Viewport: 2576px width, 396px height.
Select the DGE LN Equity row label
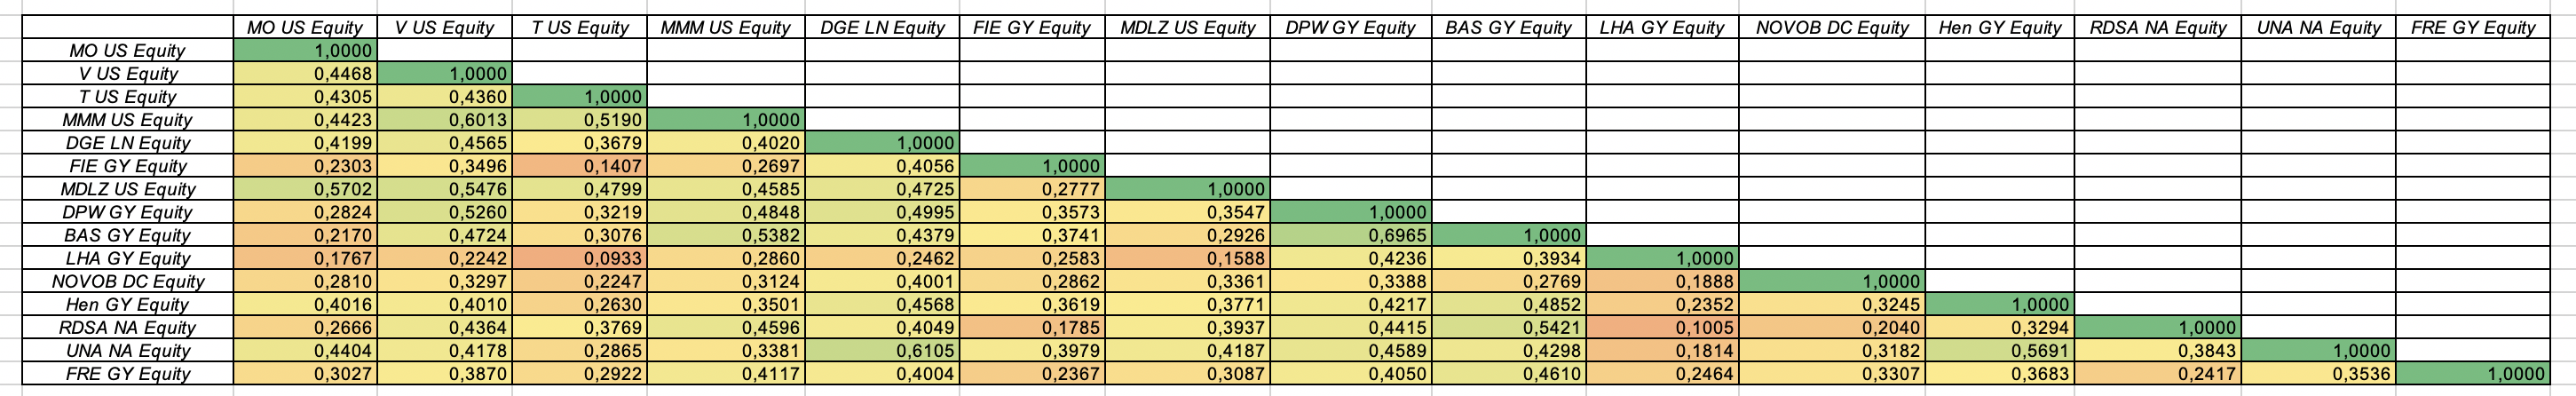coord(128,143)
